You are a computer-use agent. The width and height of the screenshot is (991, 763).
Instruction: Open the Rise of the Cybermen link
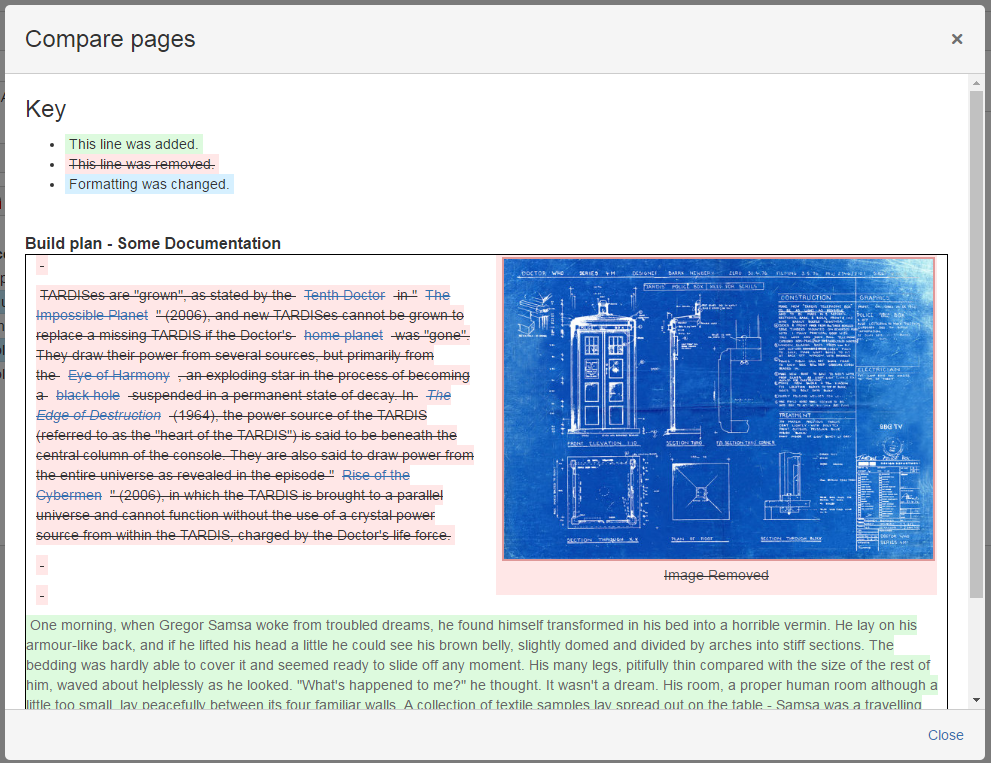(375, 475)
